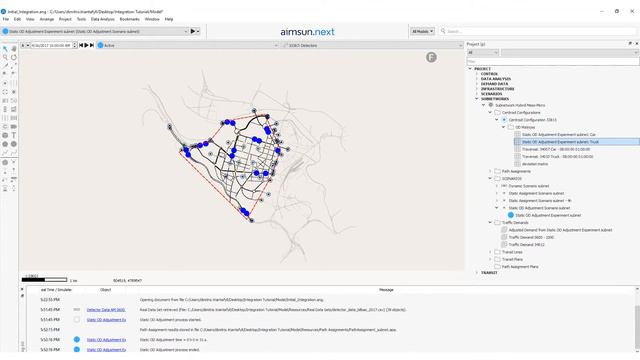Collapse the Traffic Demands folder
The image size is (640, 360).
pyautogui.click(x=490, y=223)
